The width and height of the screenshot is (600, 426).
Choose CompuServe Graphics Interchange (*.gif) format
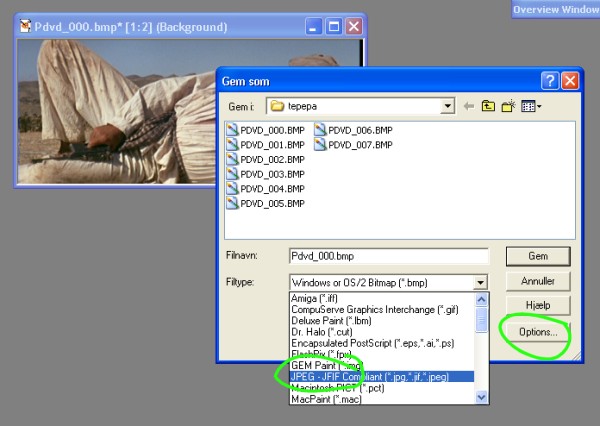pos(376,308)
